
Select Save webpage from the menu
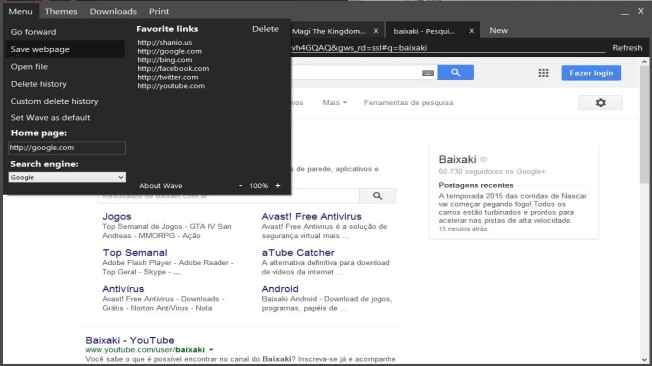[65, 49]
